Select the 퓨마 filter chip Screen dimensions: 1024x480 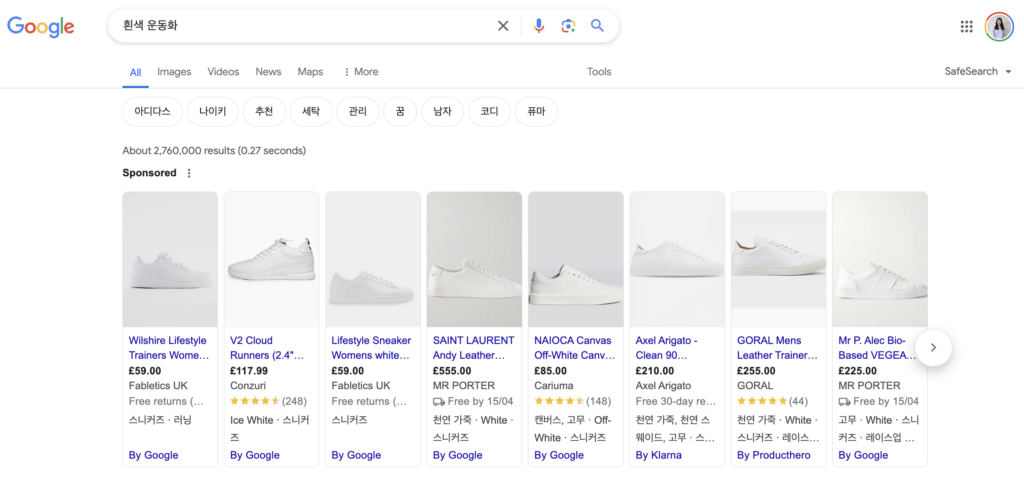click(x=536, y=112)
